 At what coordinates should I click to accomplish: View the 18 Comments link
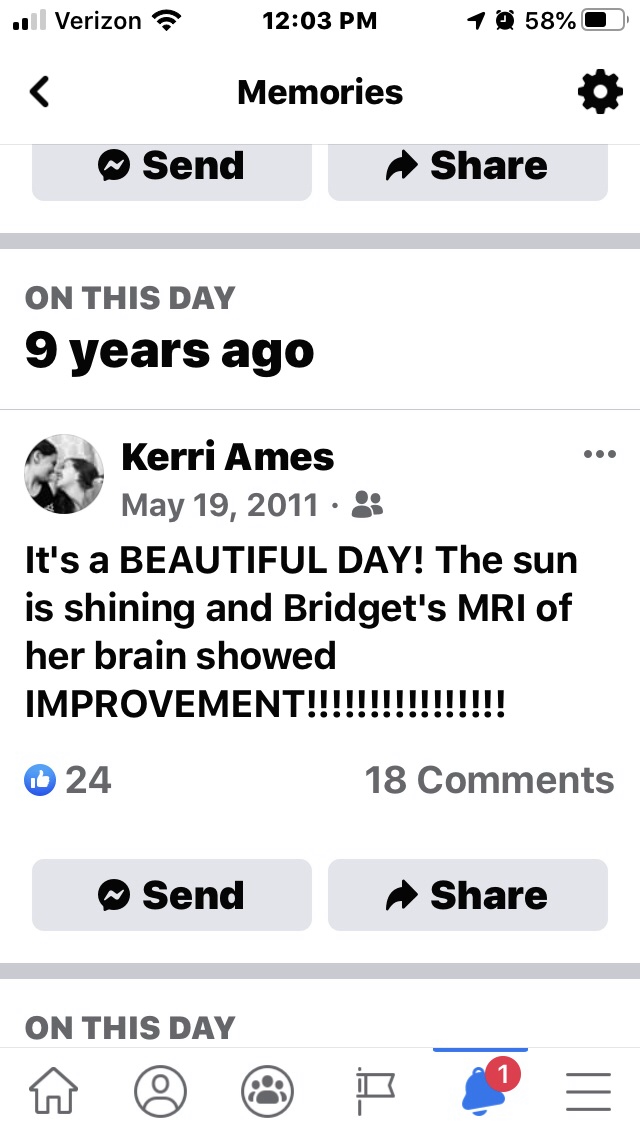coord(489,780)
